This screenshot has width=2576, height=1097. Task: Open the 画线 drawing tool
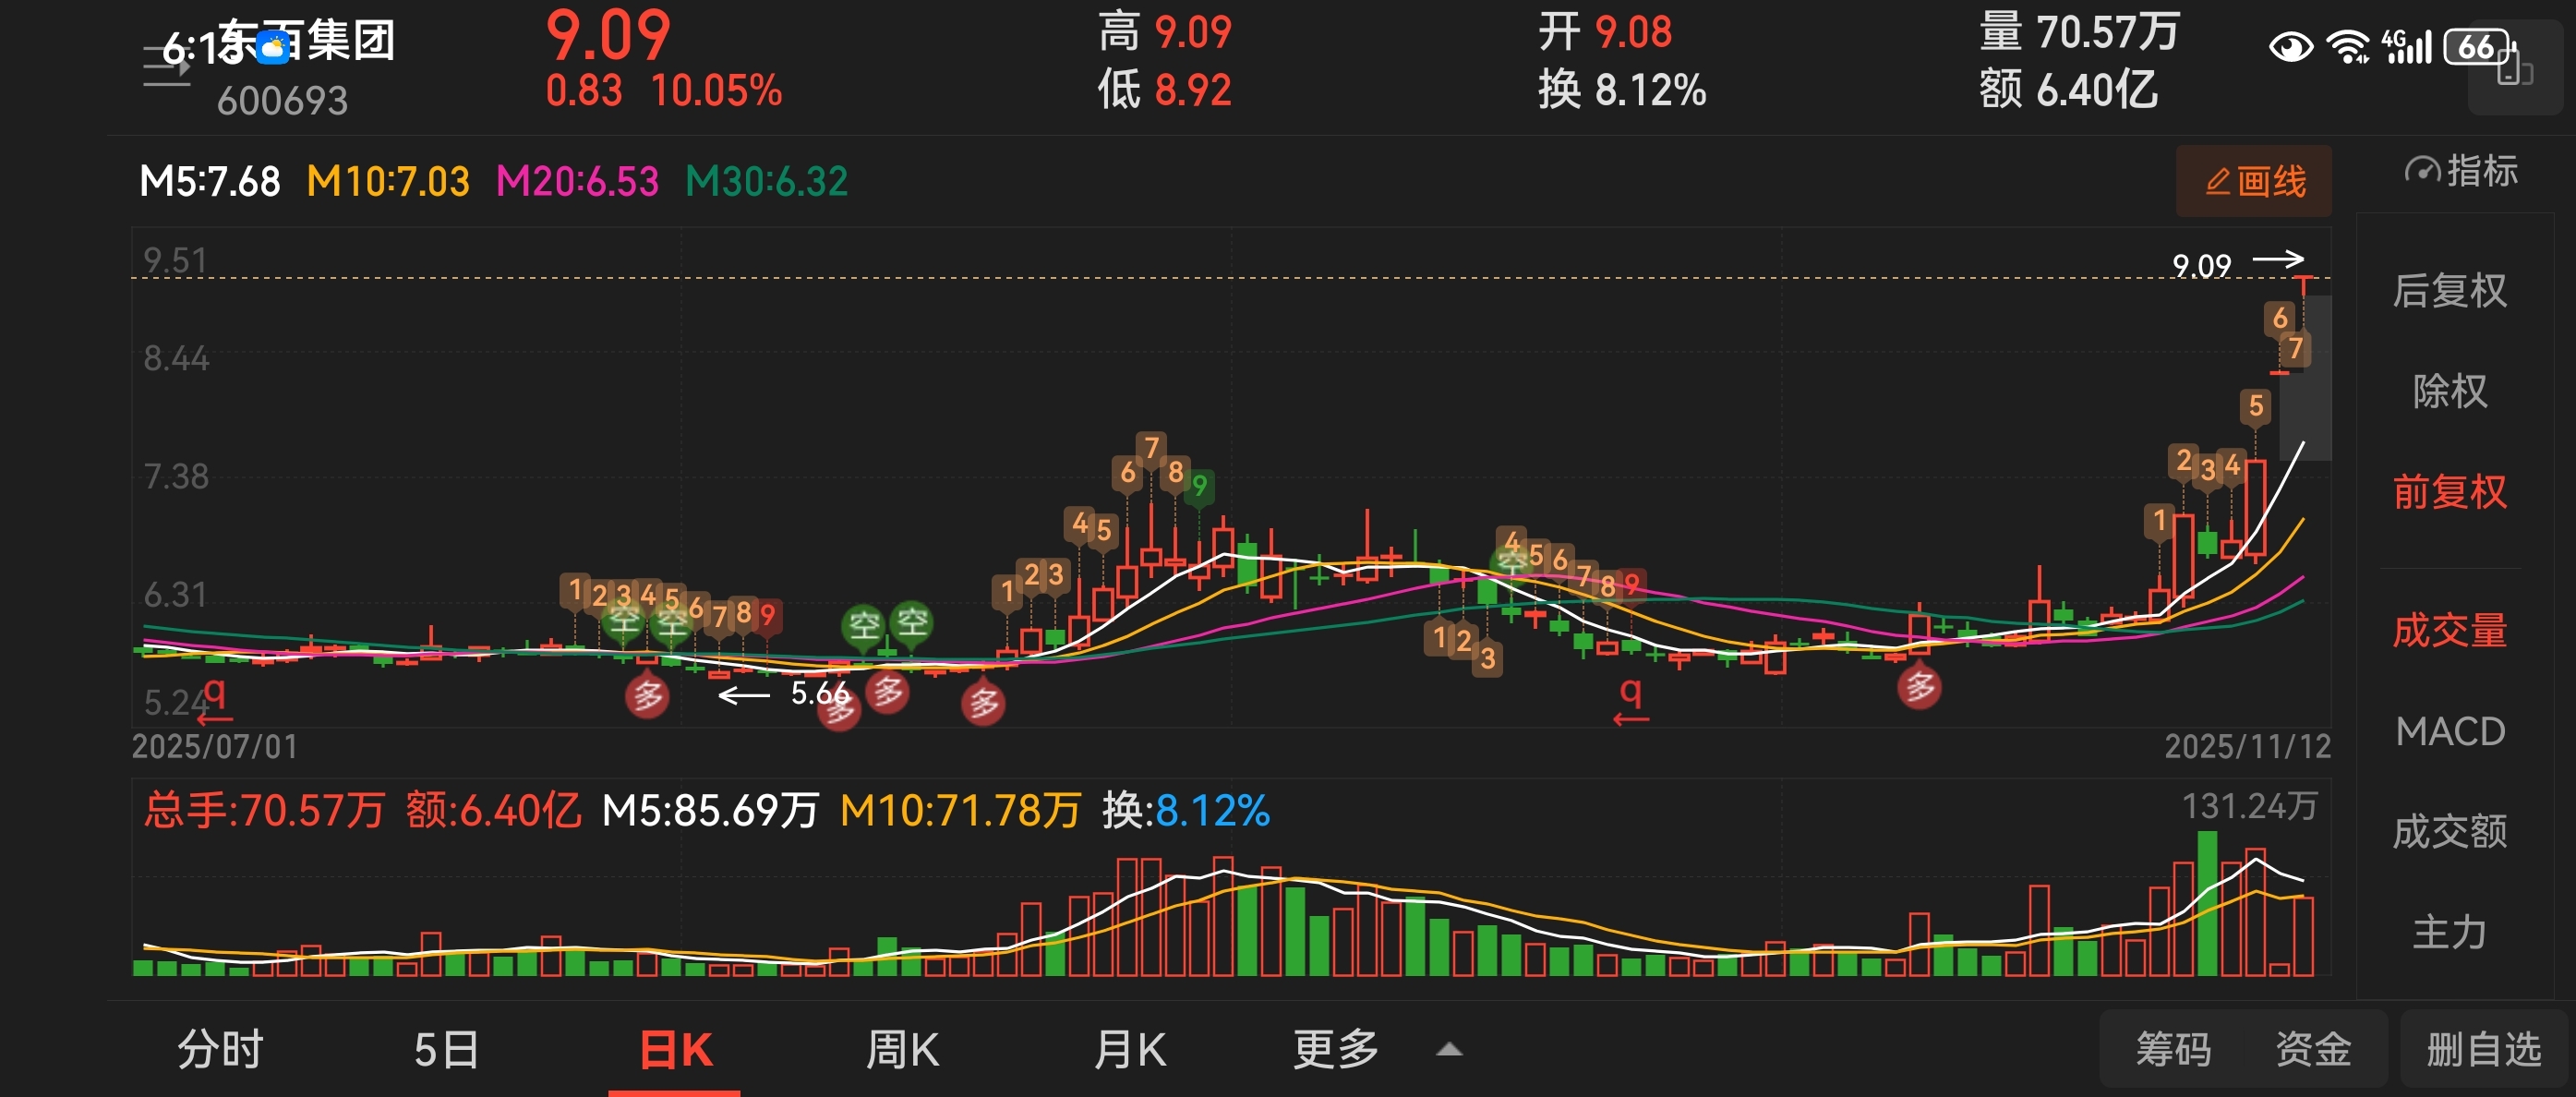tap(2253, 181)
